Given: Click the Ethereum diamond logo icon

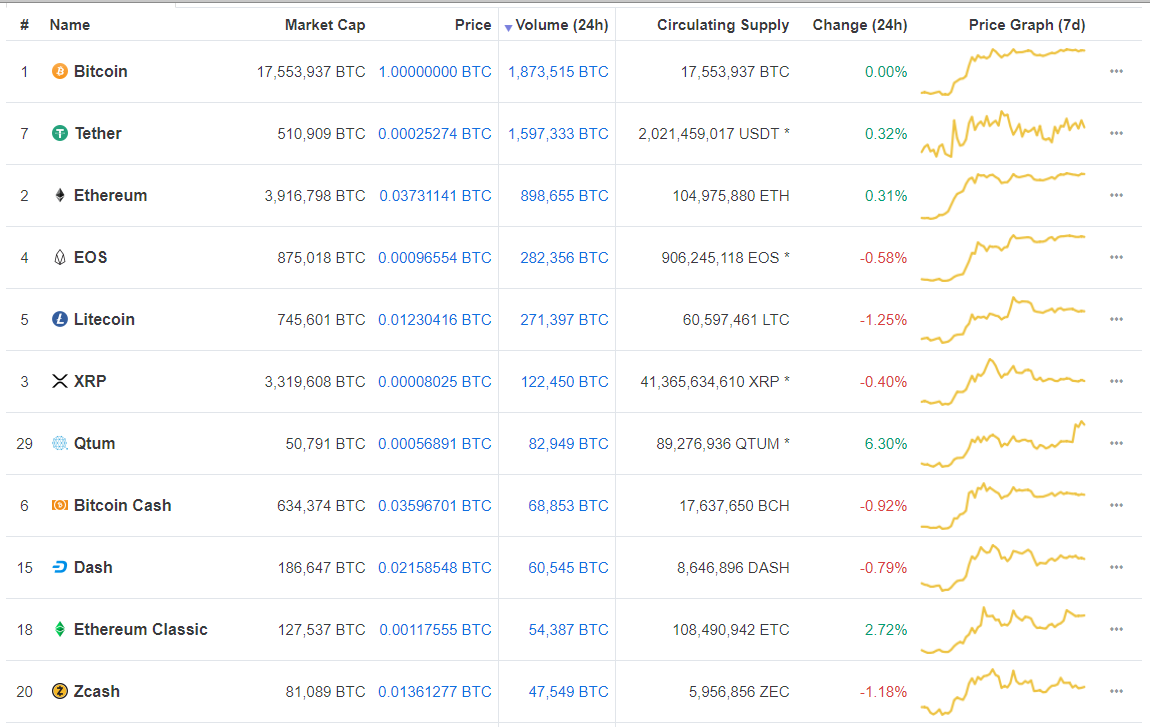Looking at the screenshot, I should (60, 196).
